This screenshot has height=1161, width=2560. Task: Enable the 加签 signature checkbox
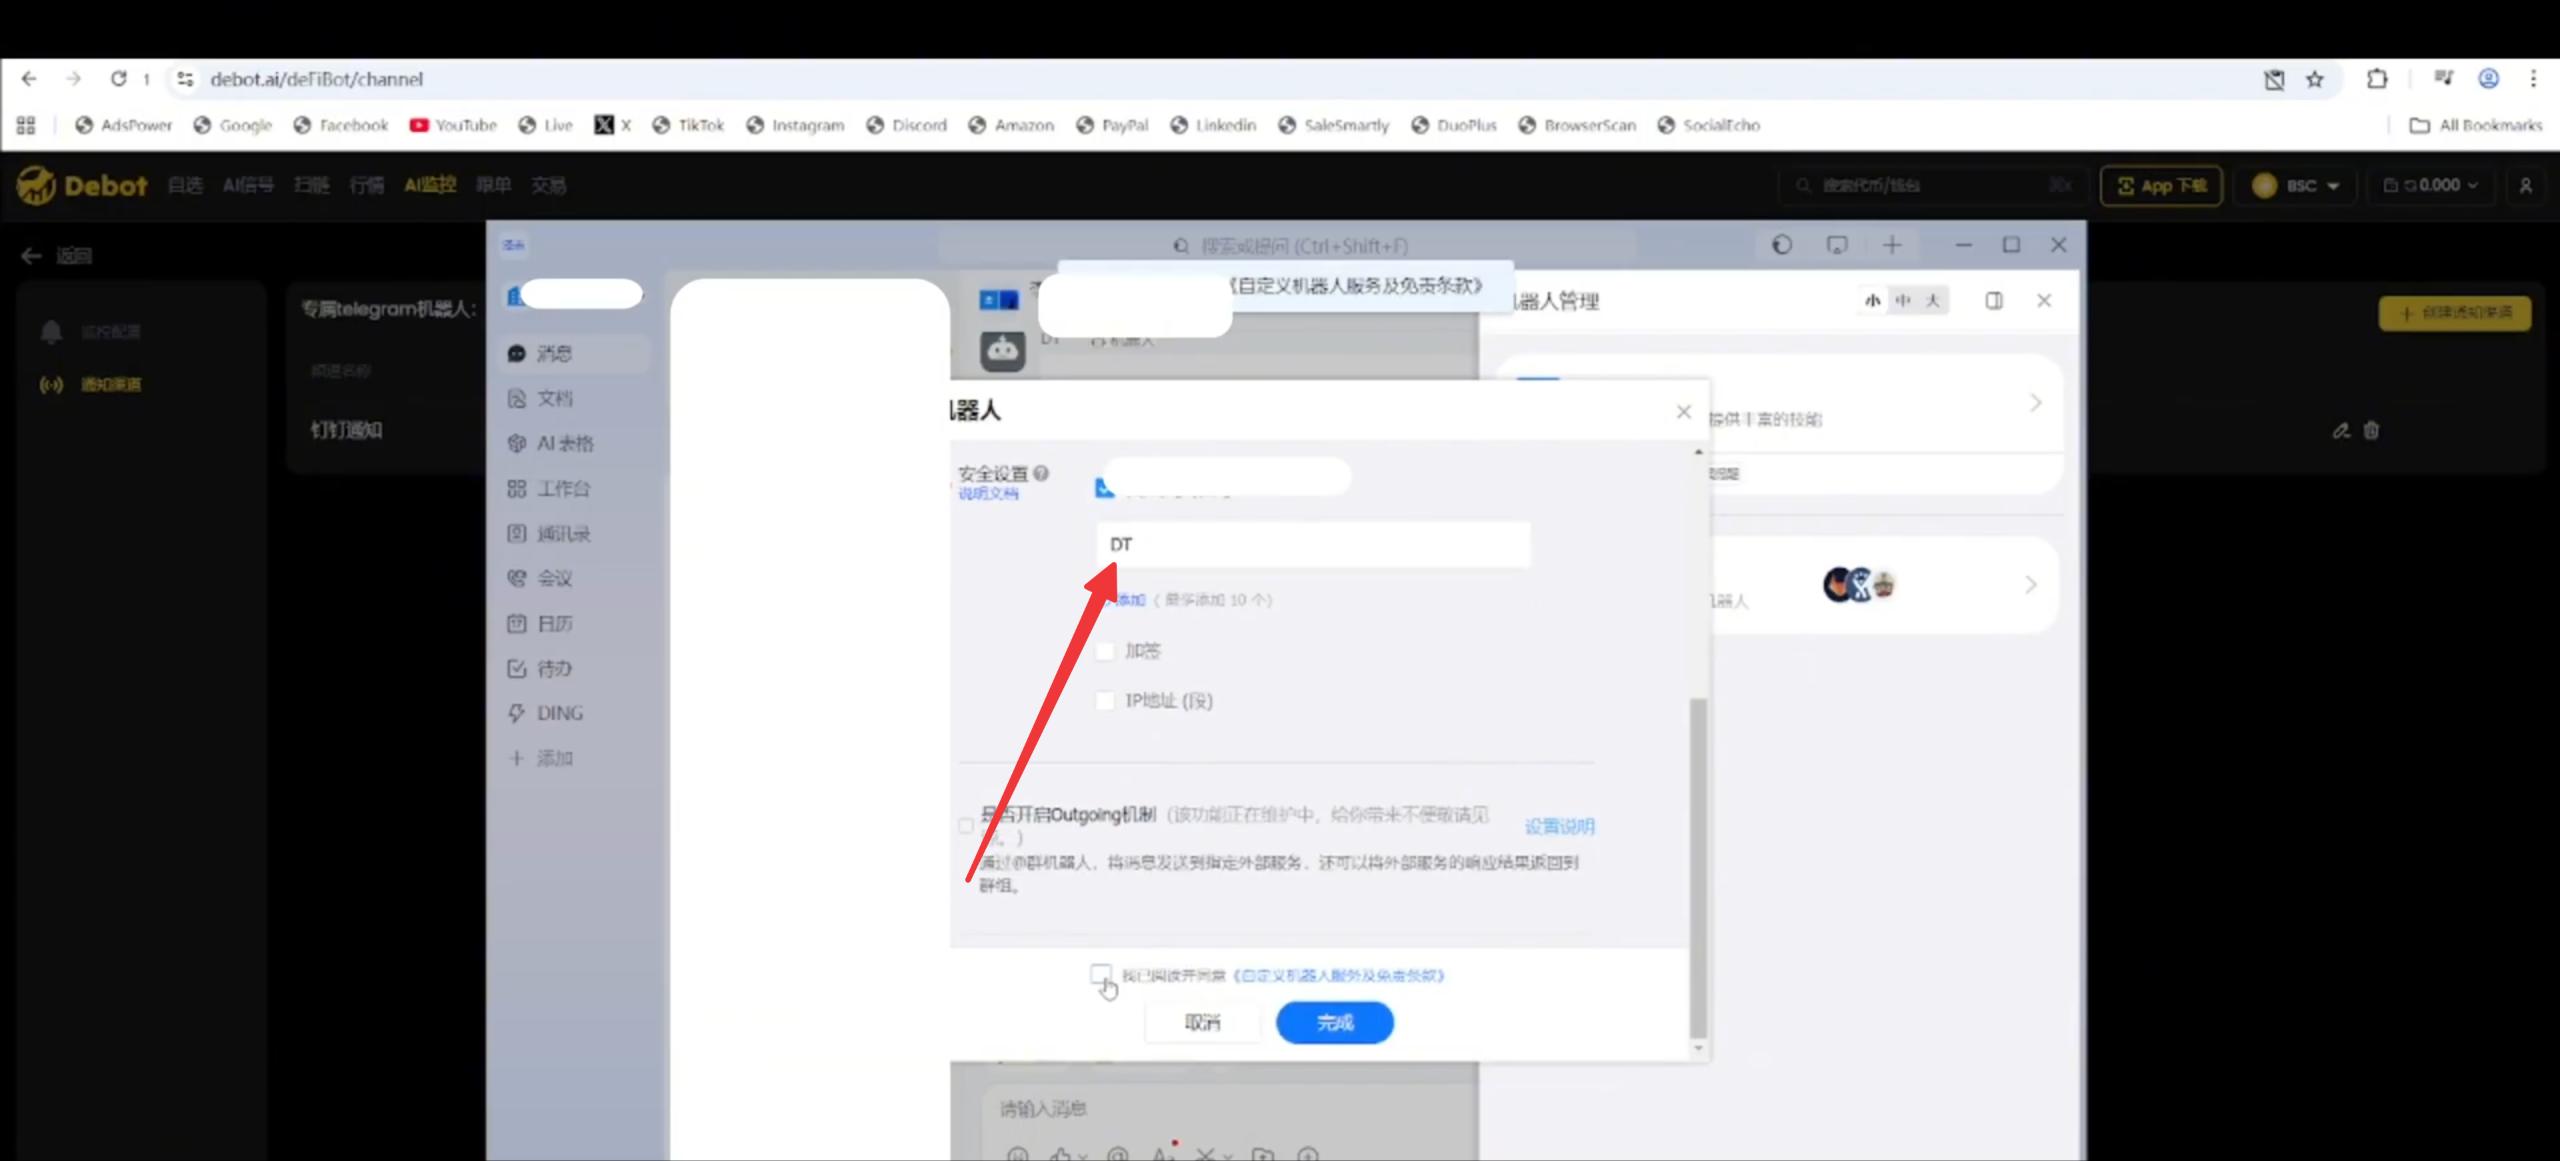pos(1106,650)
